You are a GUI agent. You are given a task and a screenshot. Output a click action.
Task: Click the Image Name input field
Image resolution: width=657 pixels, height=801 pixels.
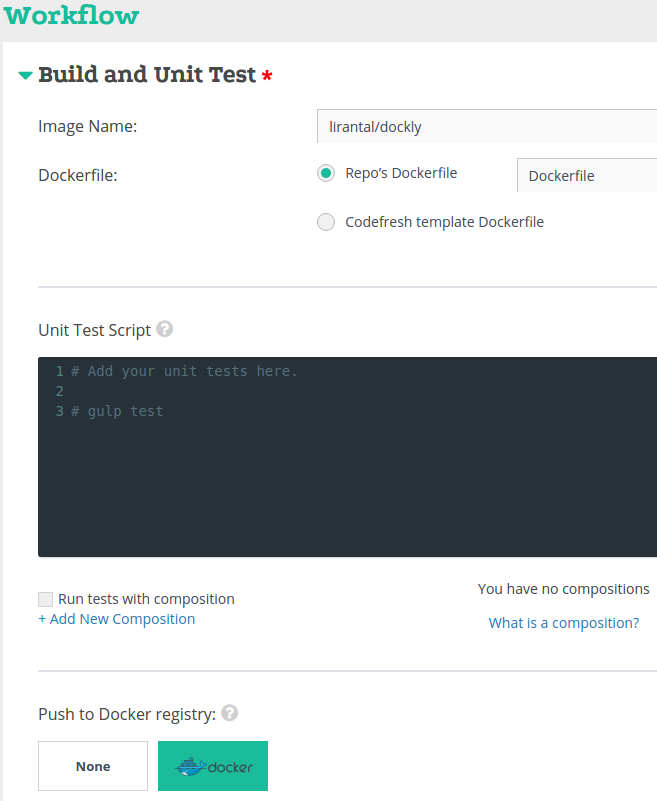[486, 127]
